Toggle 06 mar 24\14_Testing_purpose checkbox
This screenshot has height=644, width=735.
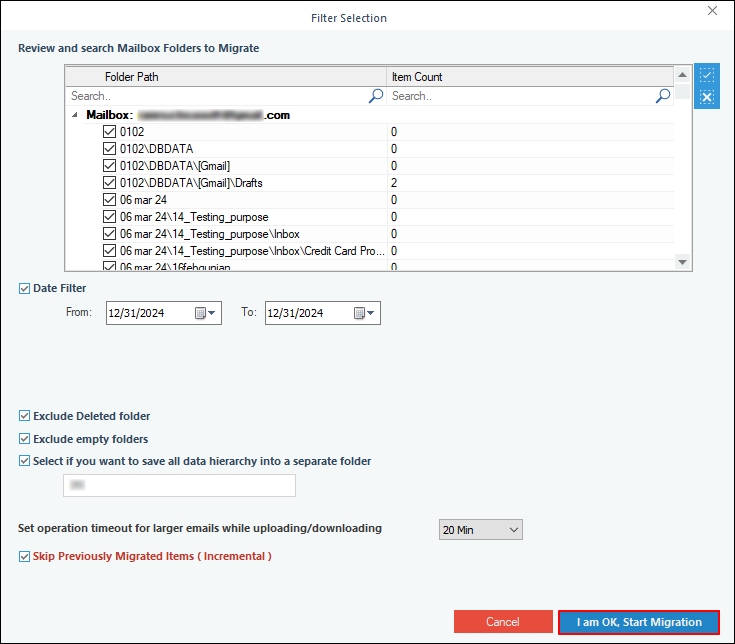109,217
